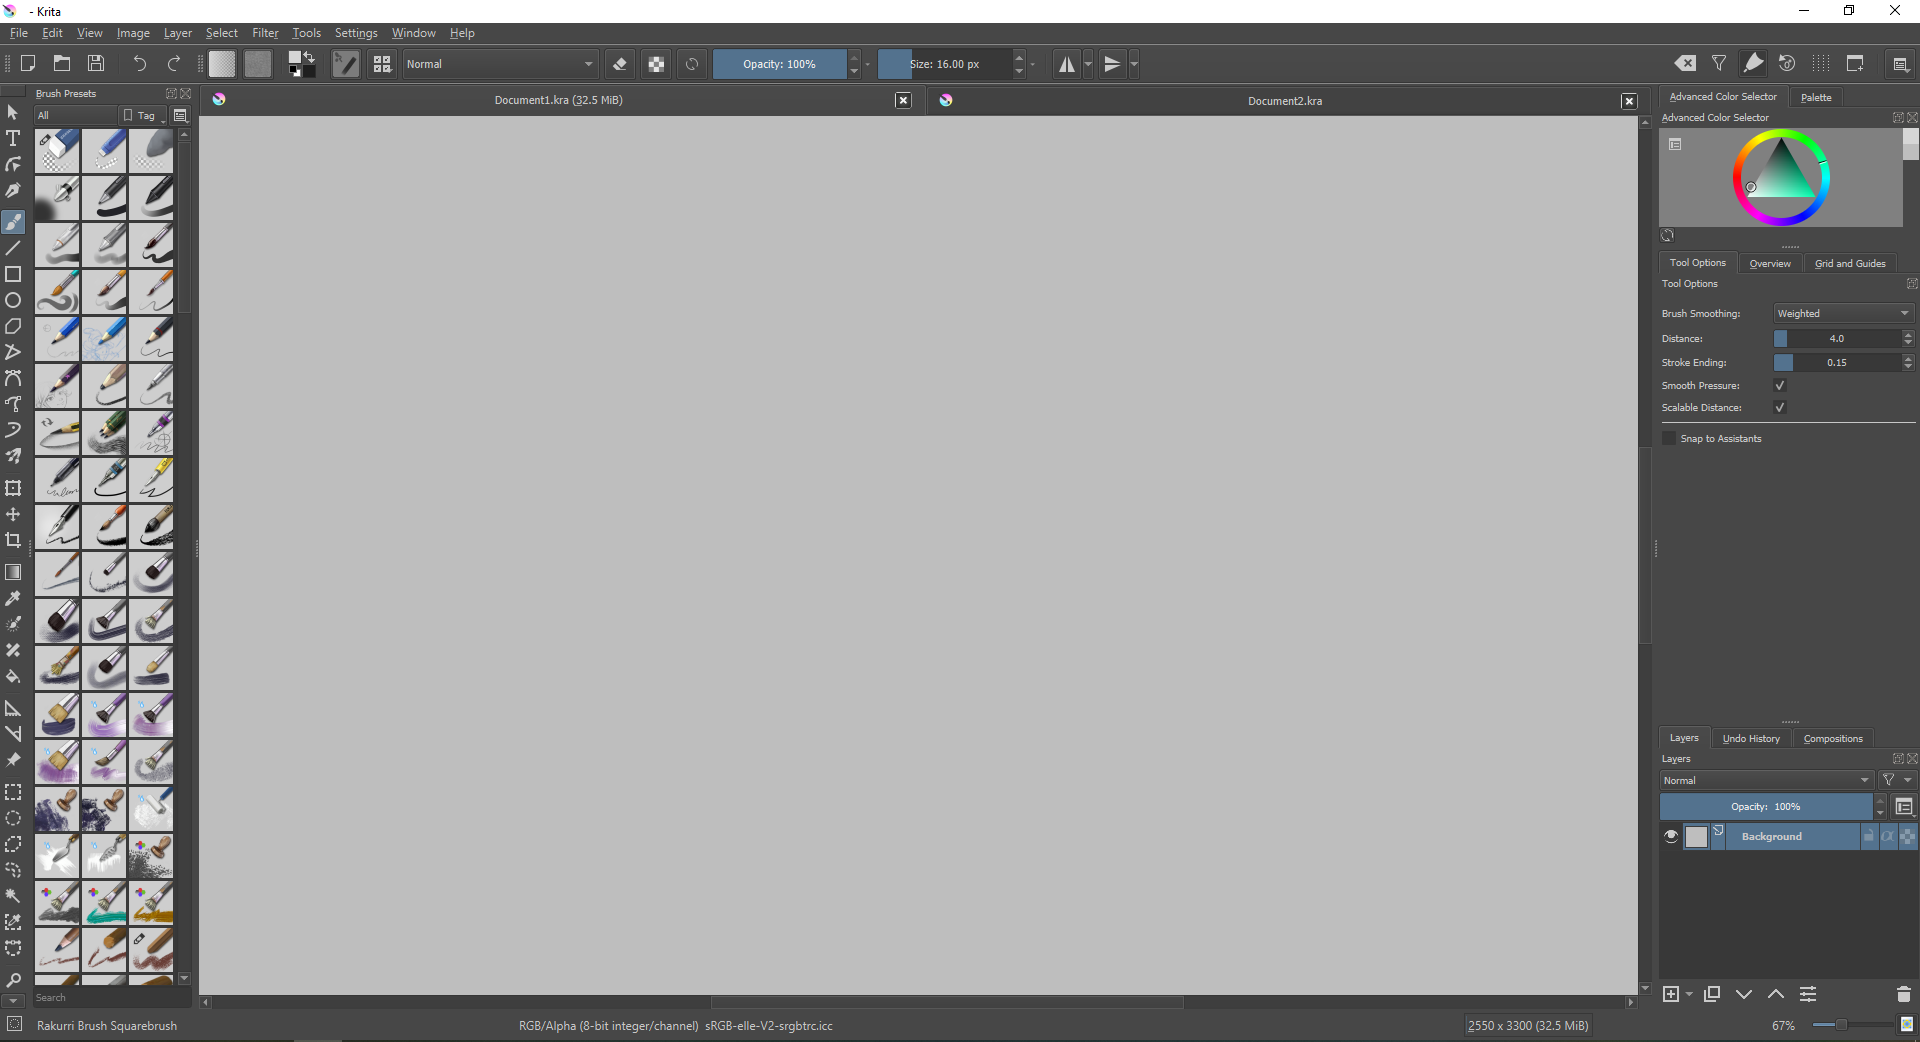Toggle vertical mirror tool
1920x1042 pixels.
[x=1112, y=64]
